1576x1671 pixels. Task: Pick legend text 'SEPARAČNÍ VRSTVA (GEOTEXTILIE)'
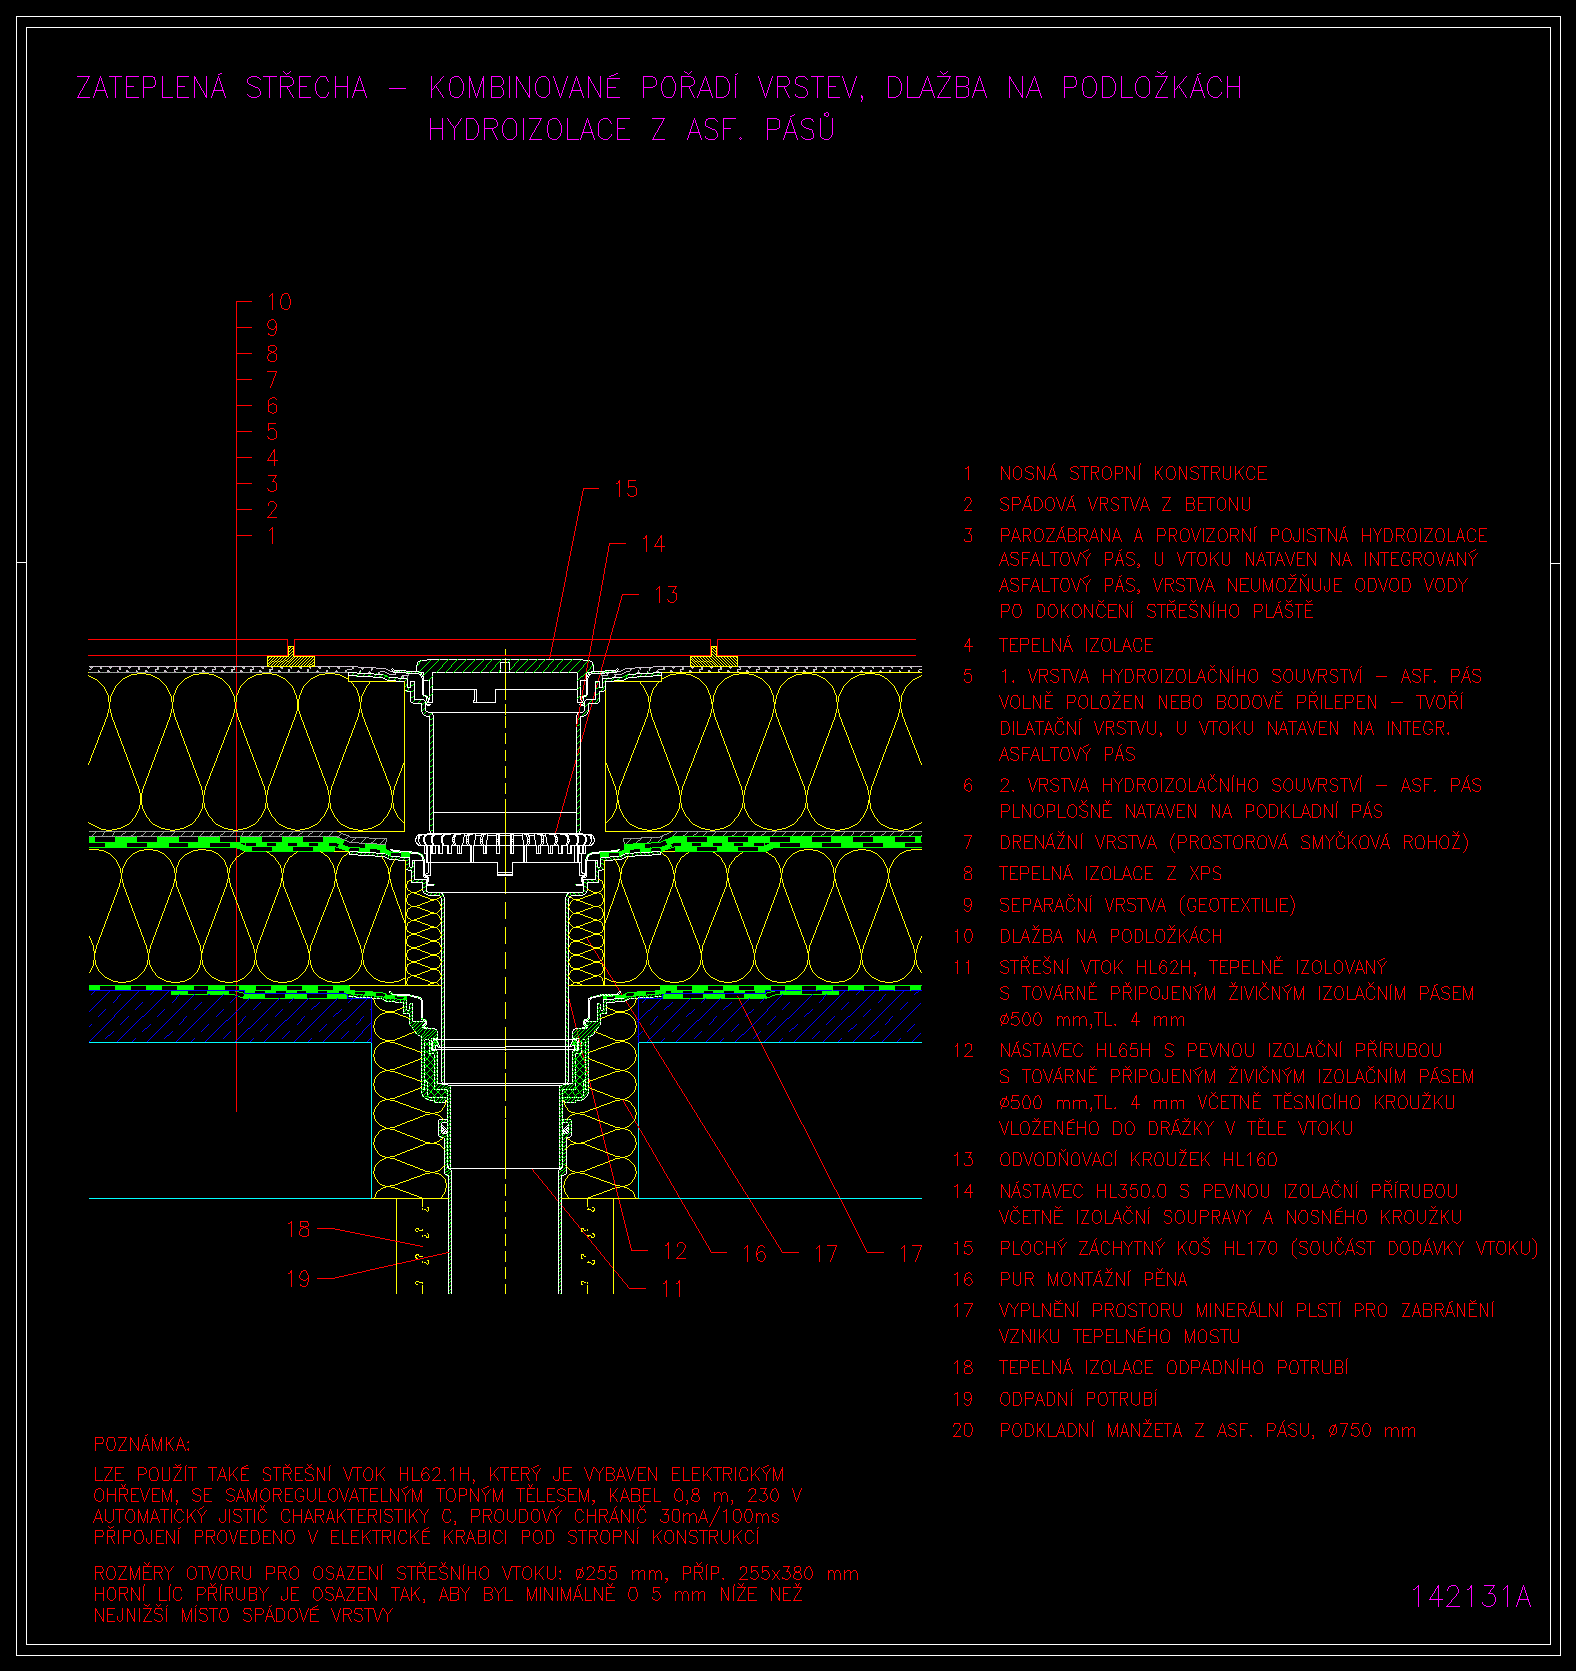click(1147, 905)
